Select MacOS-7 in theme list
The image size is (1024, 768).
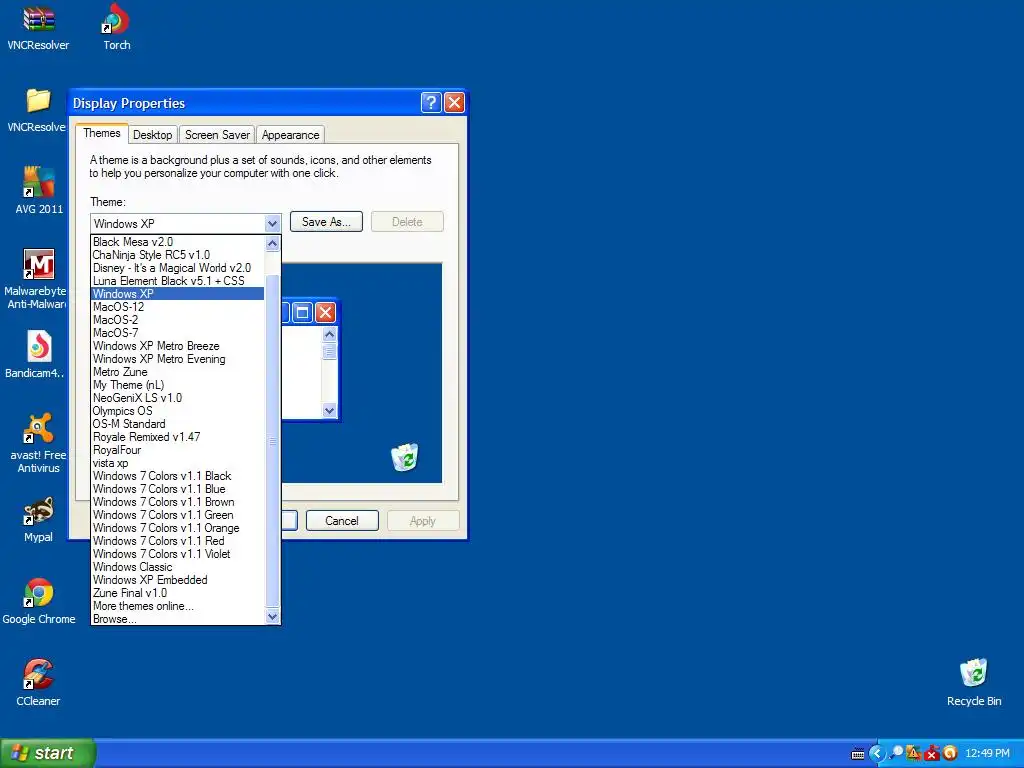pos(178,333)
